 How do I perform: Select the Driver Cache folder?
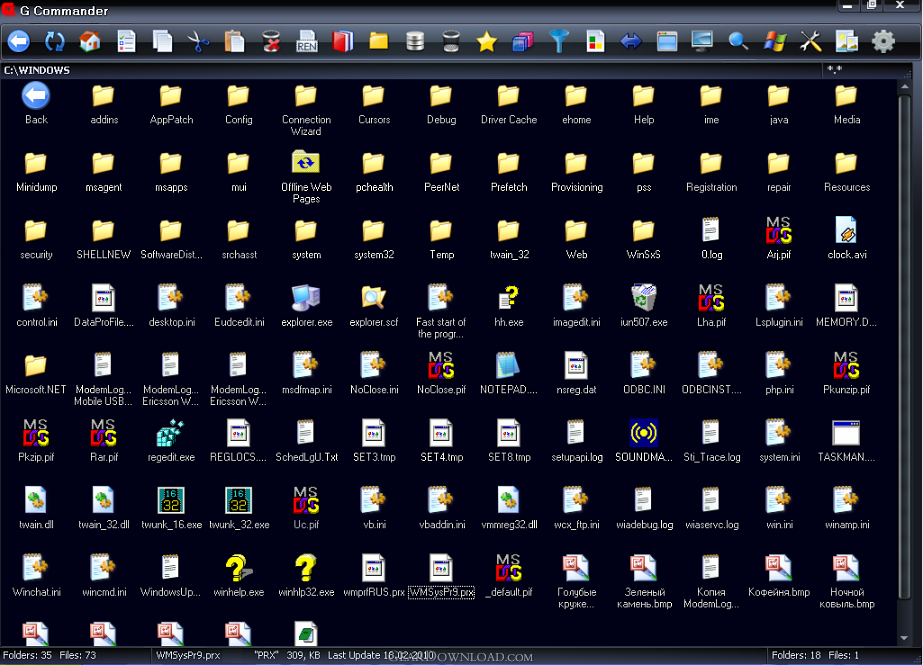[509, 105]
